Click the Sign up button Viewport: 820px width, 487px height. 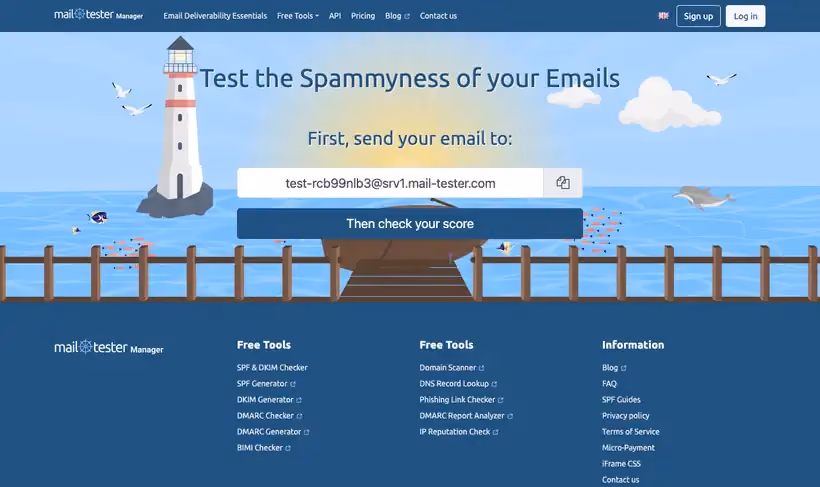(x=698, y=16)
